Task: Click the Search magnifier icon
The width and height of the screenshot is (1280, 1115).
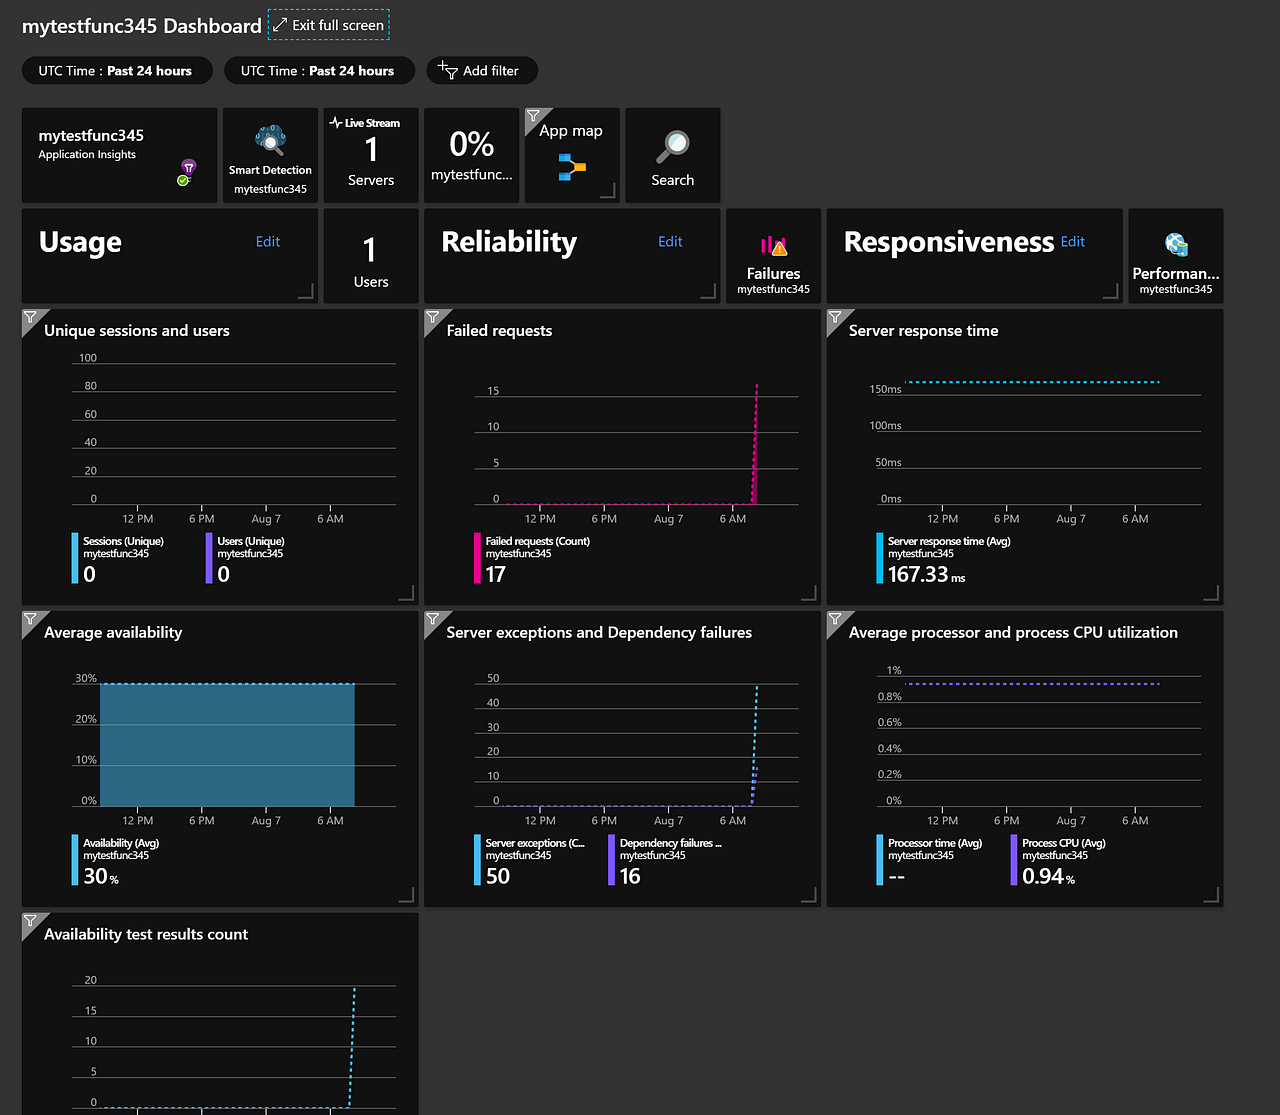Action: point(672,147)
